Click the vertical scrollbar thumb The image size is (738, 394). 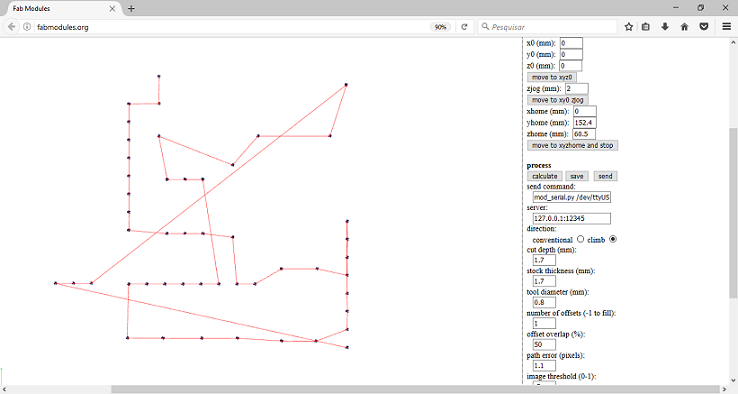pyautogui.click(x=733, y=213)
